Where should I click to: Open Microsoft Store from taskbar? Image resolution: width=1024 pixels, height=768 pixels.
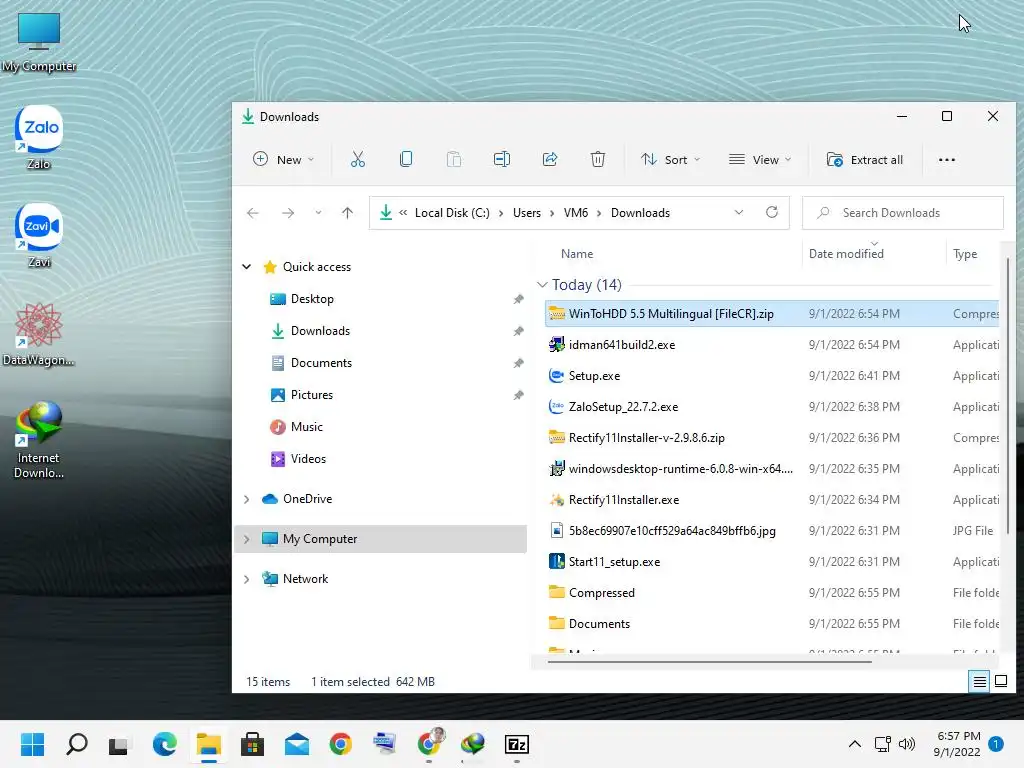click(x=252, y=744)
